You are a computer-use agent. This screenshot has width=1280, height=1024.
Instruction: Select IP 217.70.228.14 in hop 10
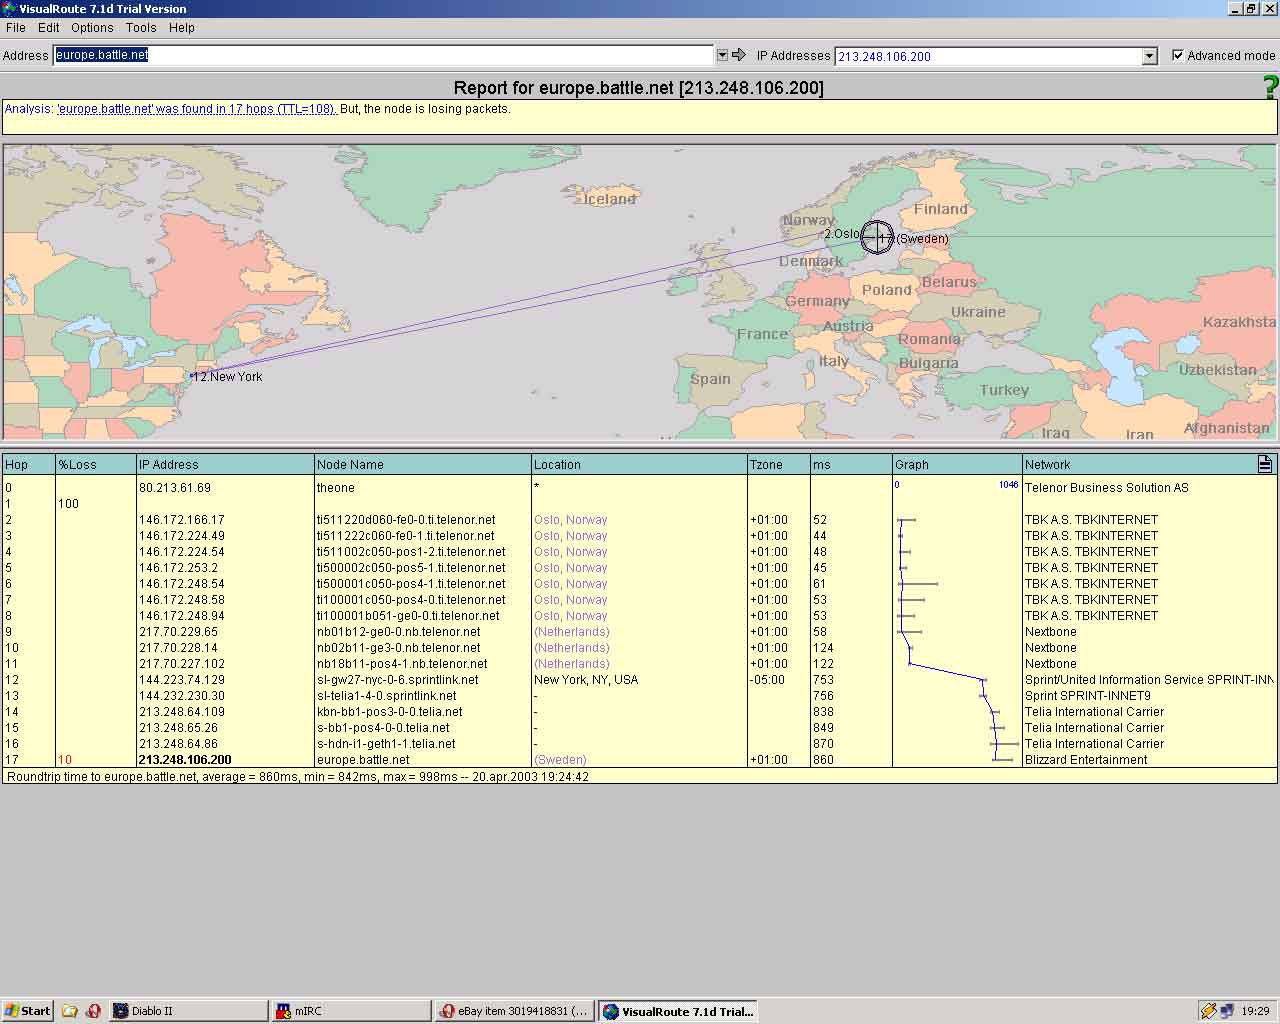pos(178,648)
